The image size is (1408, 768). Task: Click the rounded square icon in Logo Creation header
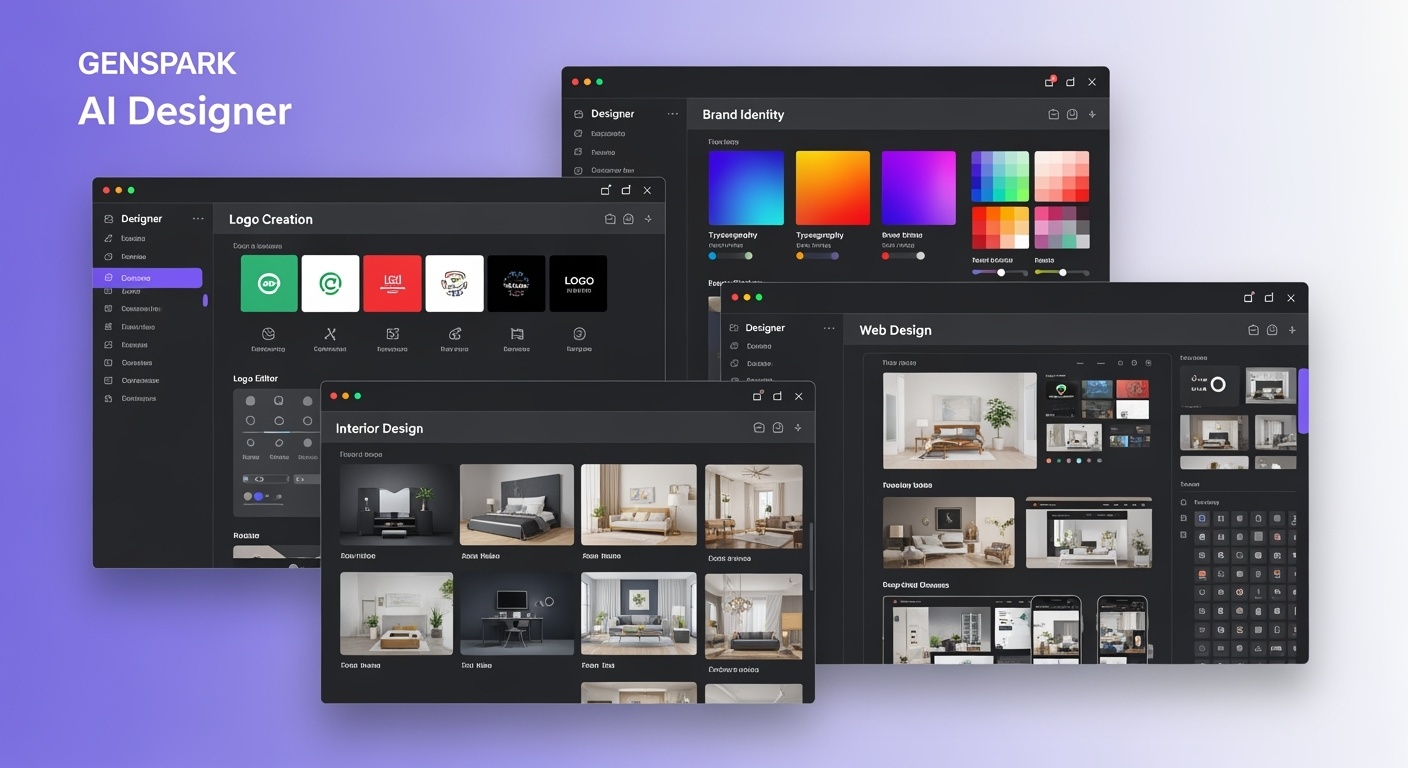point(628,219)
